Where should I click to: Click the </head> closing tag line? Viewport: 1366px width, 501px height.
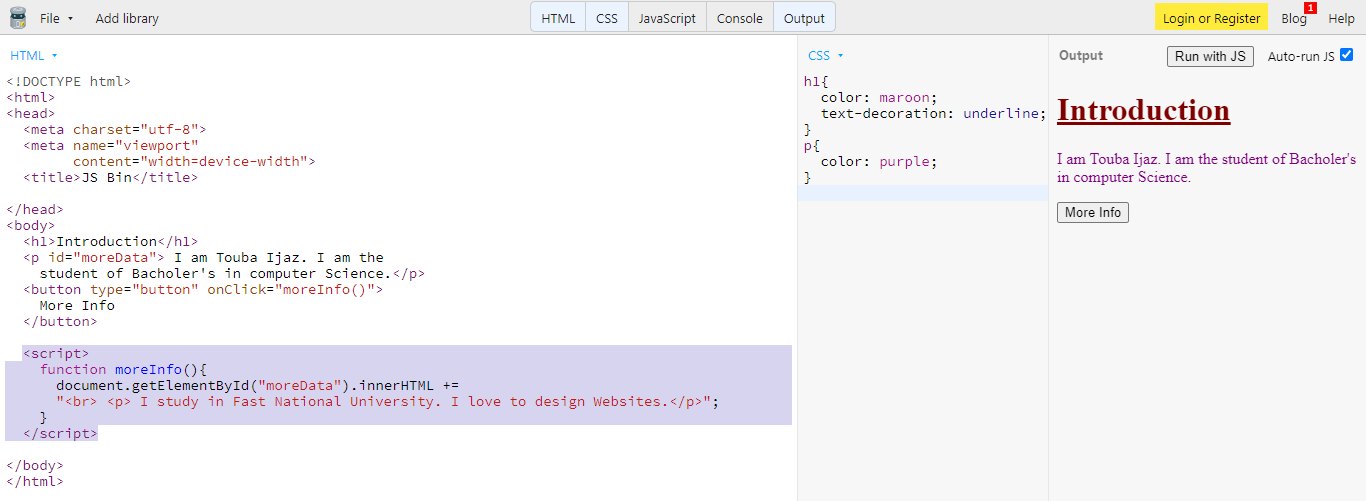pos(35,209)
